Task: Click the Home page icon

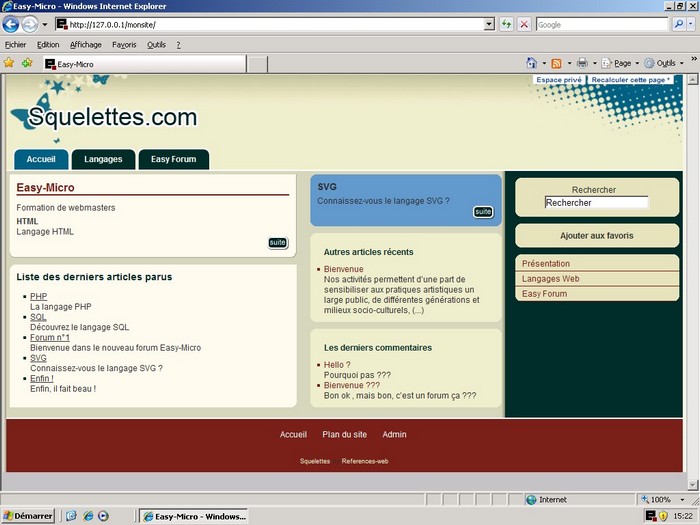Action: point(531,63)
